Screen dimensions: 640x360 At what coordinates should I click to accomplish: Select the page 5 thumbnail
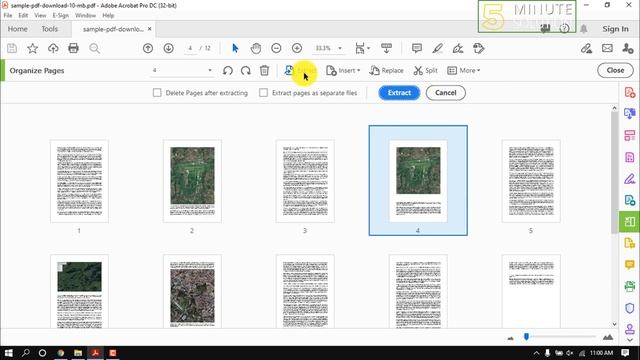point(531,181)
